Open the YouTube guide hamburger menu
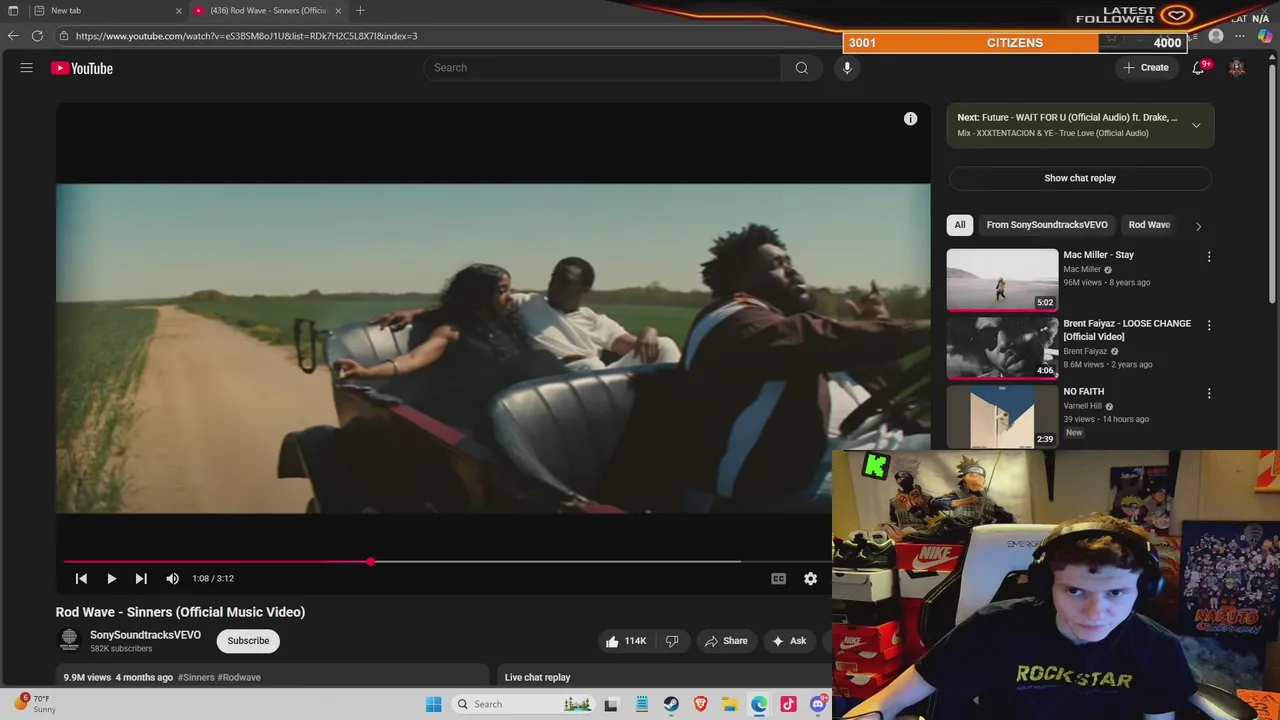 point(27,68)
